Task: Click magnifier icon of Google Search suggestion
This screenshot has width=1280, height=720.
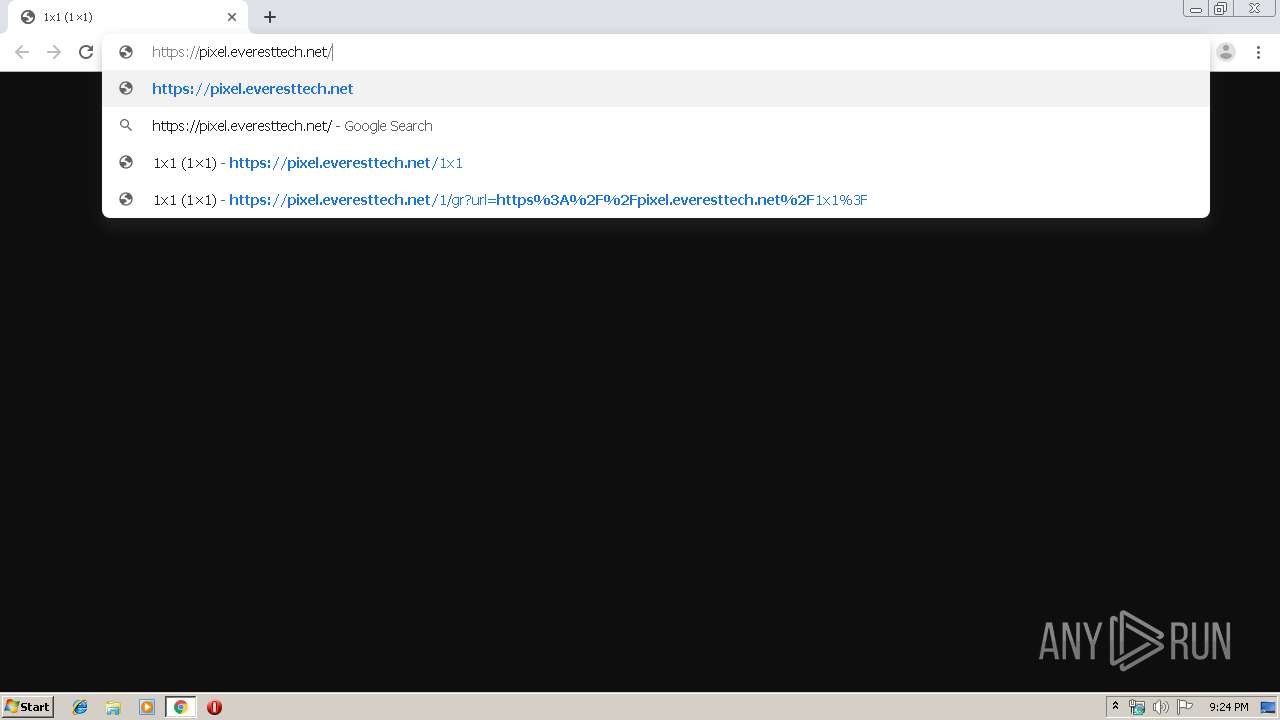Action: (x=126, y=126)
